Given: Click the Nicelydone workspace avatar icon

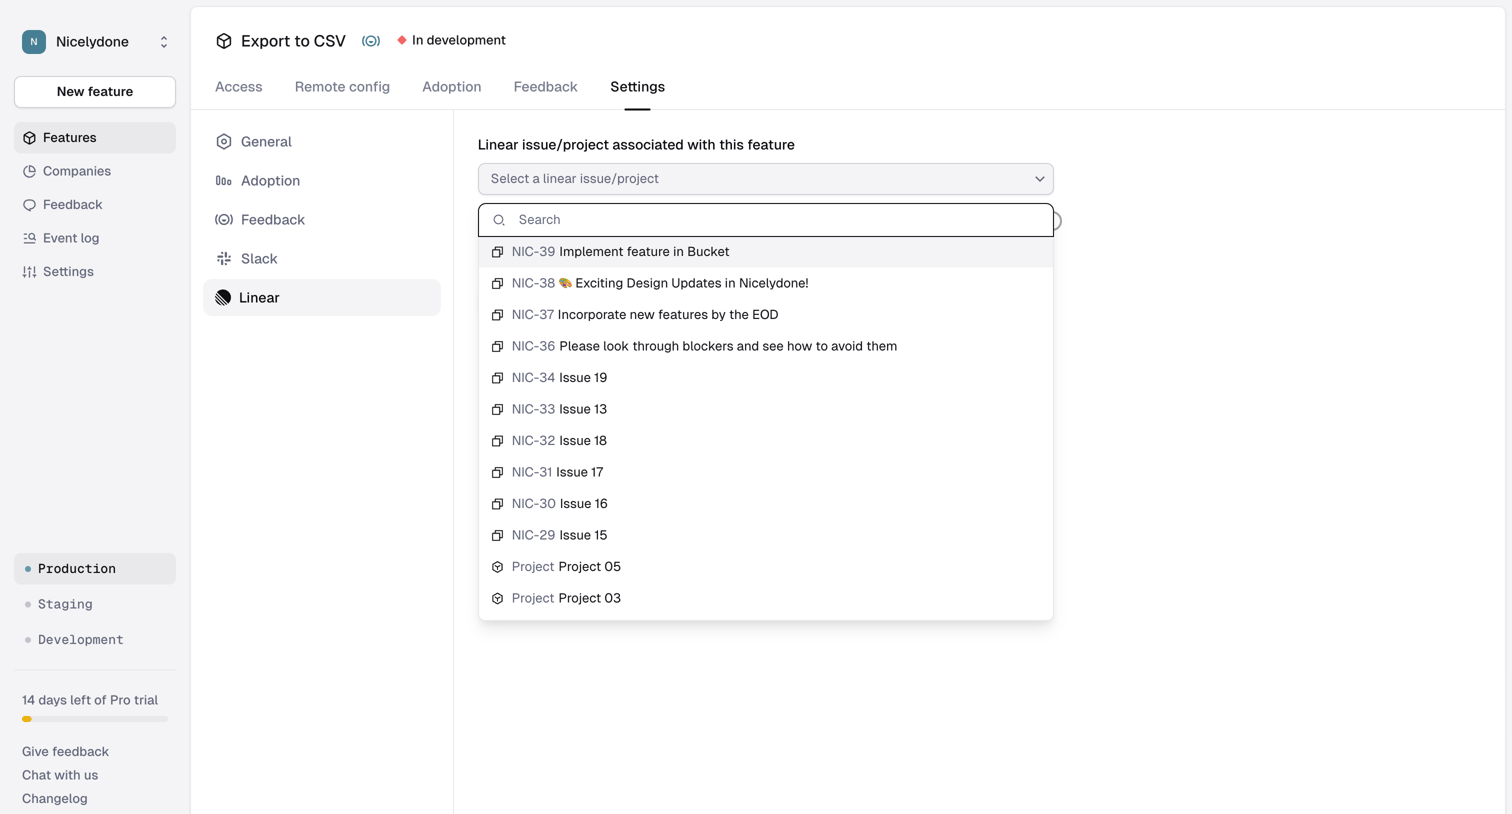Looking at the screenshot, I should tap(34, 42).
